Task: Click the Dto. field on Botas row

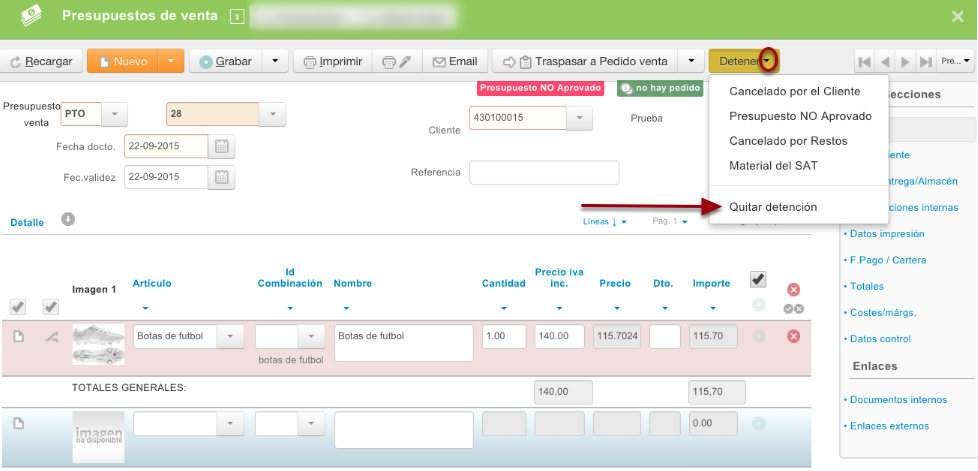Action: tap(665, 336)
